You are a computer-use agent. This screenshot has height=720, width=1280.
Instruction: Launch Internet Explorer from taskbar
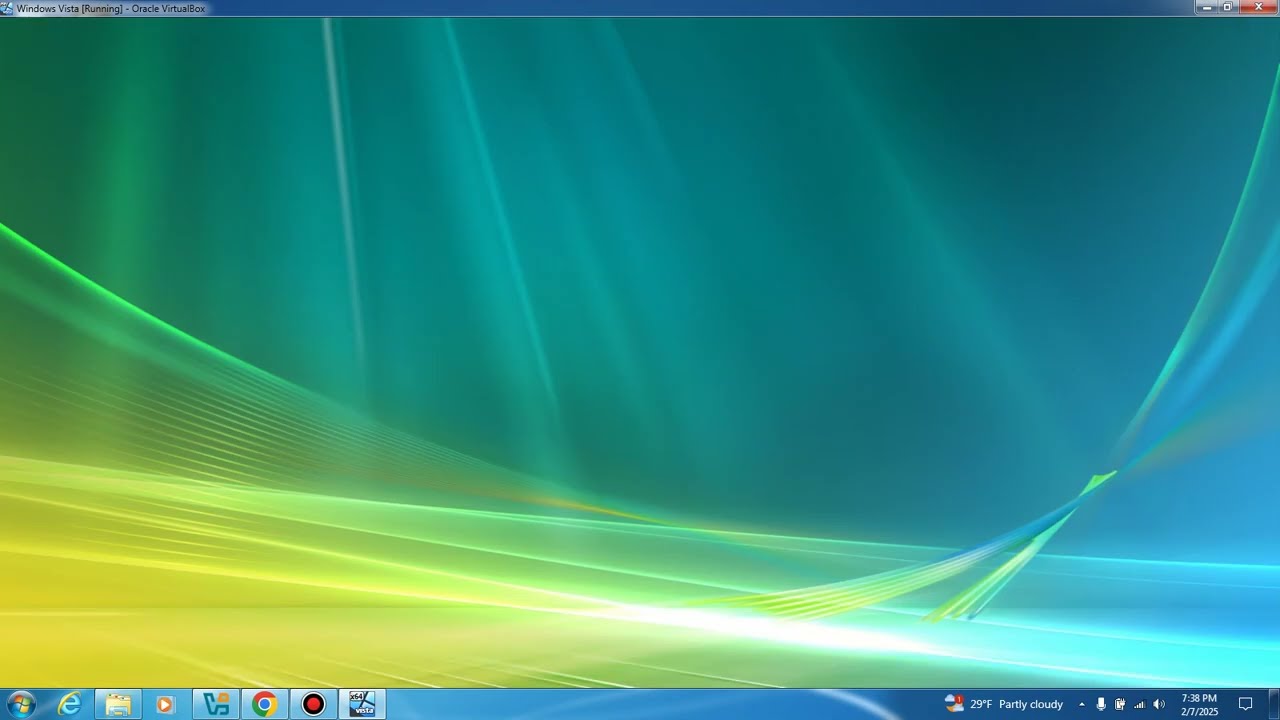(69, 704)
